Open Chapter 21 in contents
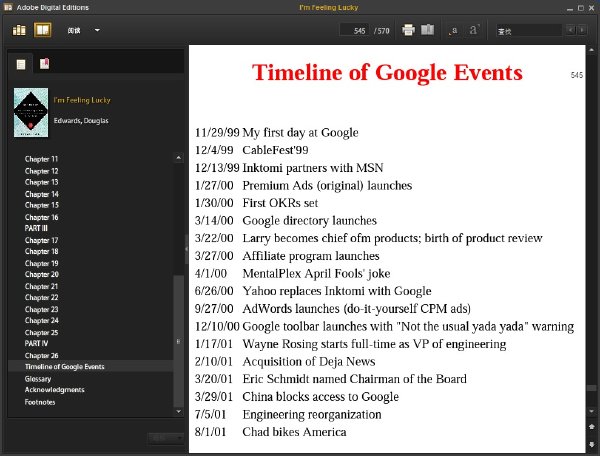 click(x=41, y=286)
